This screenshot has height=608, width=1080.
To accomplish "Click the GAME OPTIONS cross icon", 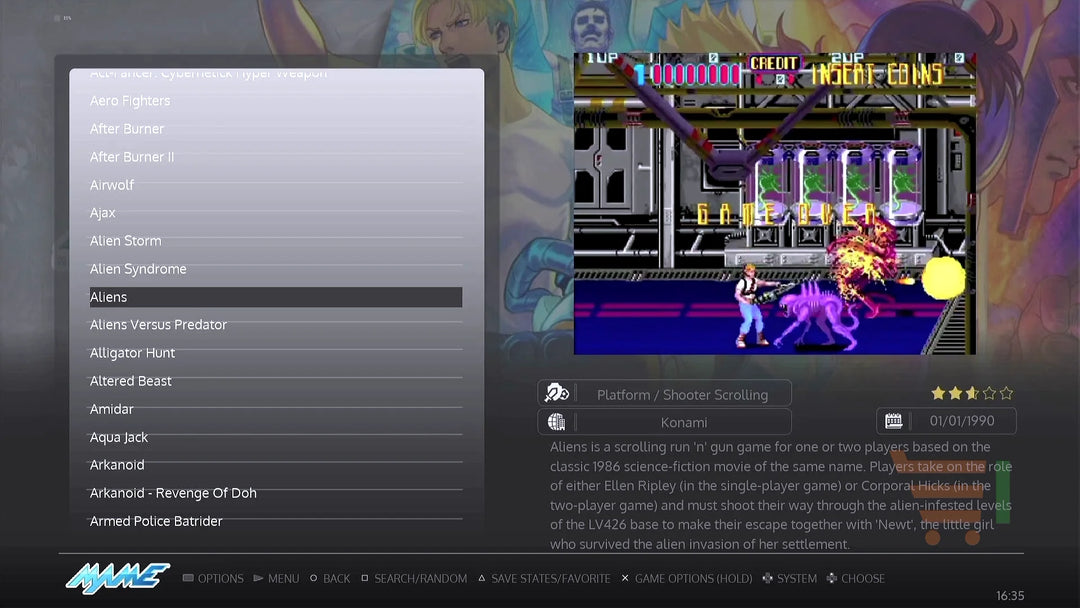I will 625,578.
